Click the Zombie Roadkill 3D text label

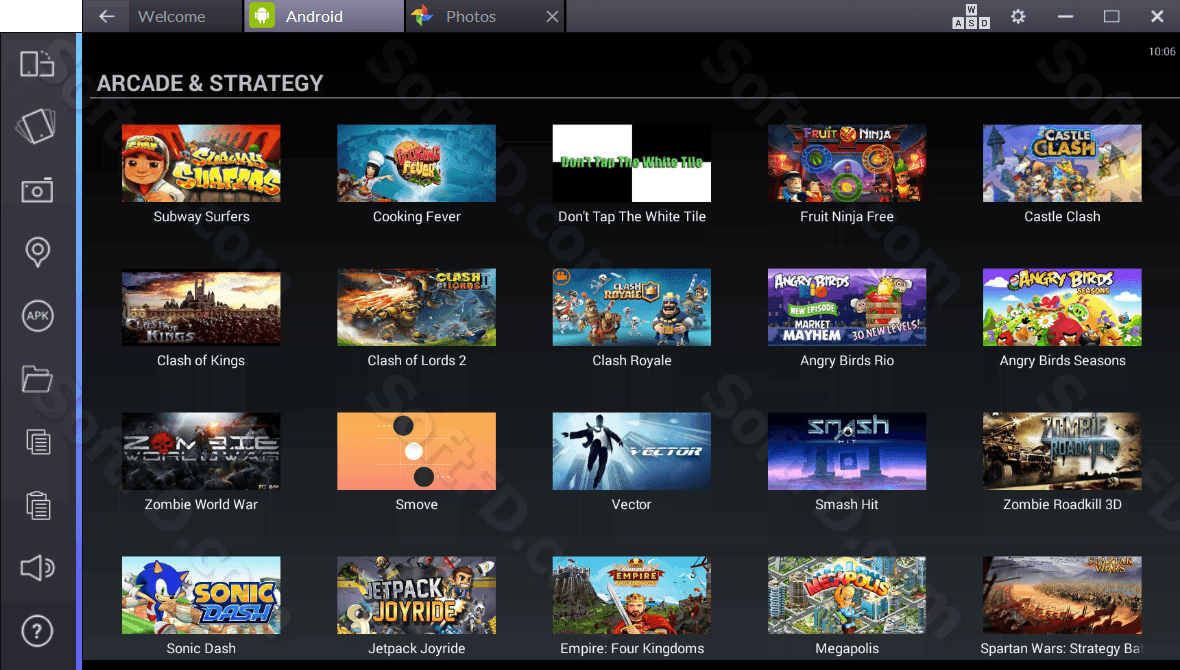click(x=1062, y=504)
